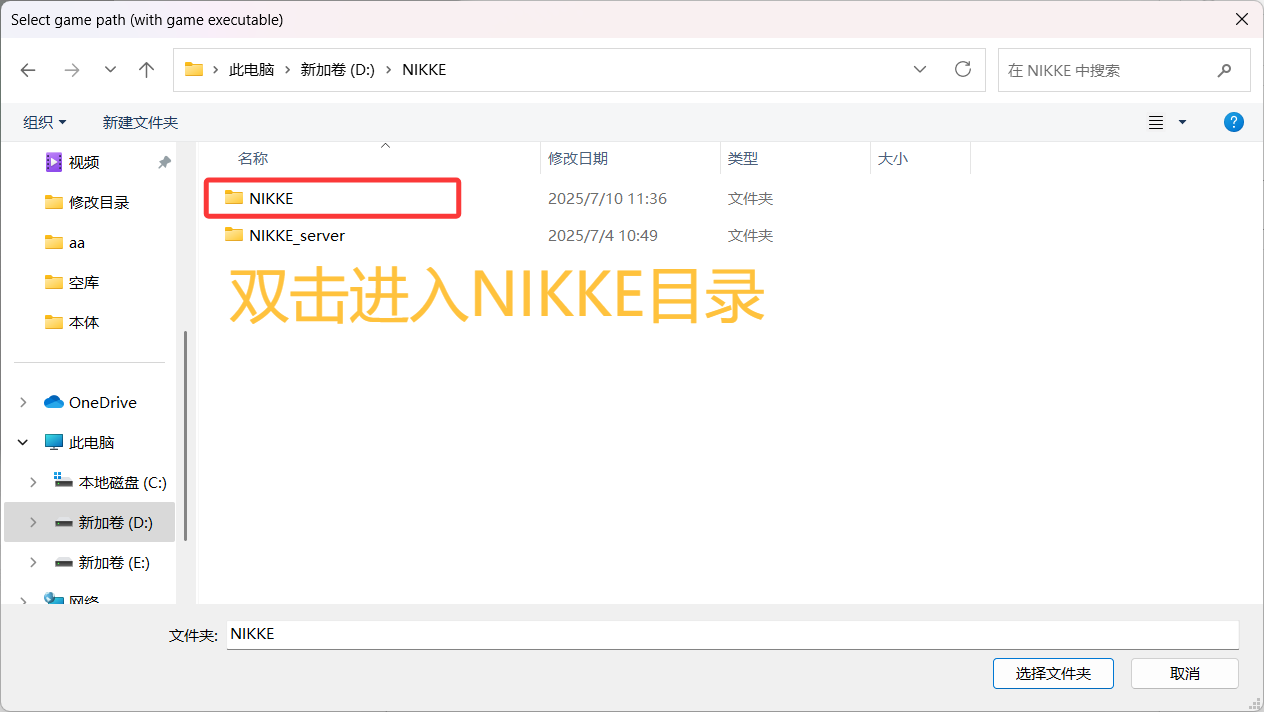Open the view options dropdown arrow
This screenshot has height=712, width=1264.
1183,122
